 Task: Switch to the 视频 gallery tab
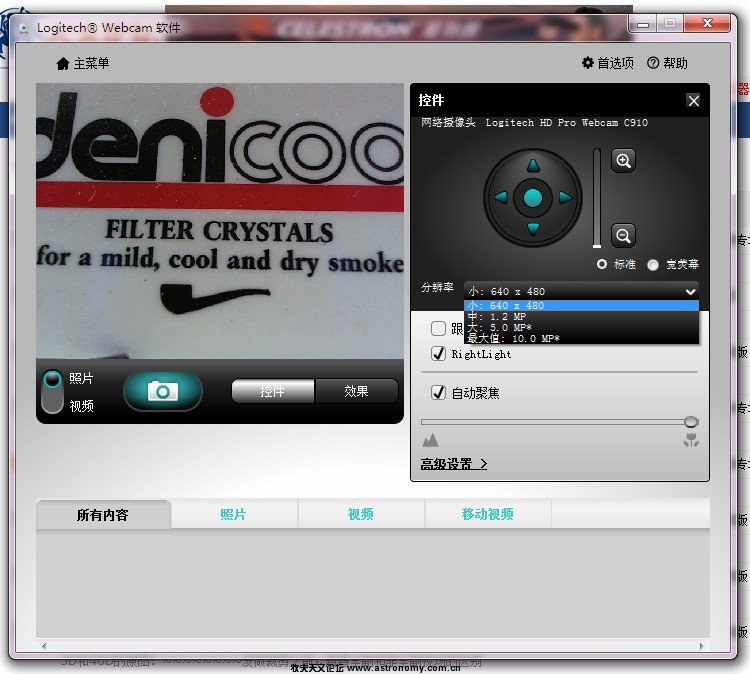click(x=361, y=514)
